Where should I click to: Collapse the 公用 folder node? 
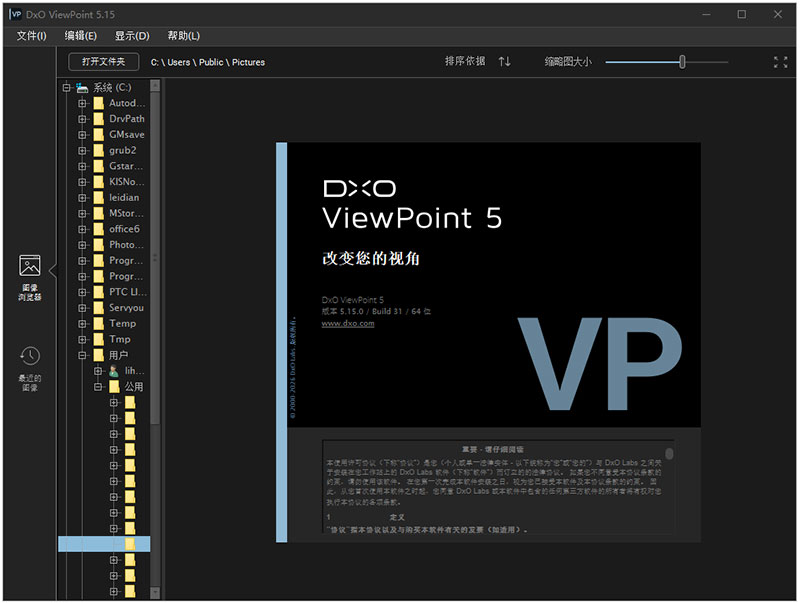[x=98, y=387]
